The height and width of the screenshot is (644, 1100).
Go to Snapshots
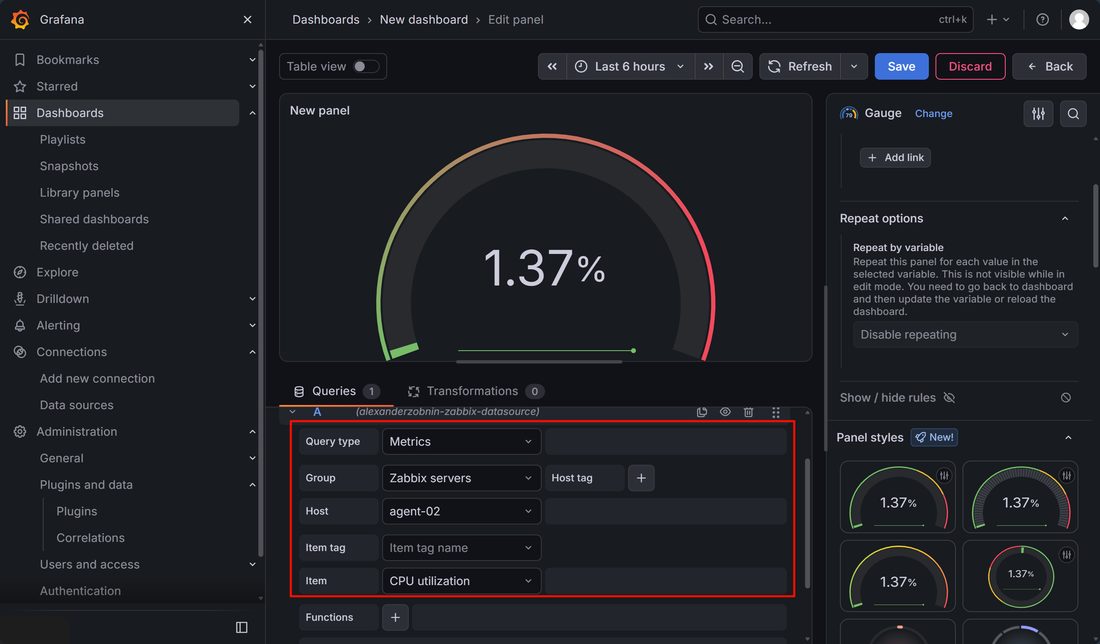69,166
